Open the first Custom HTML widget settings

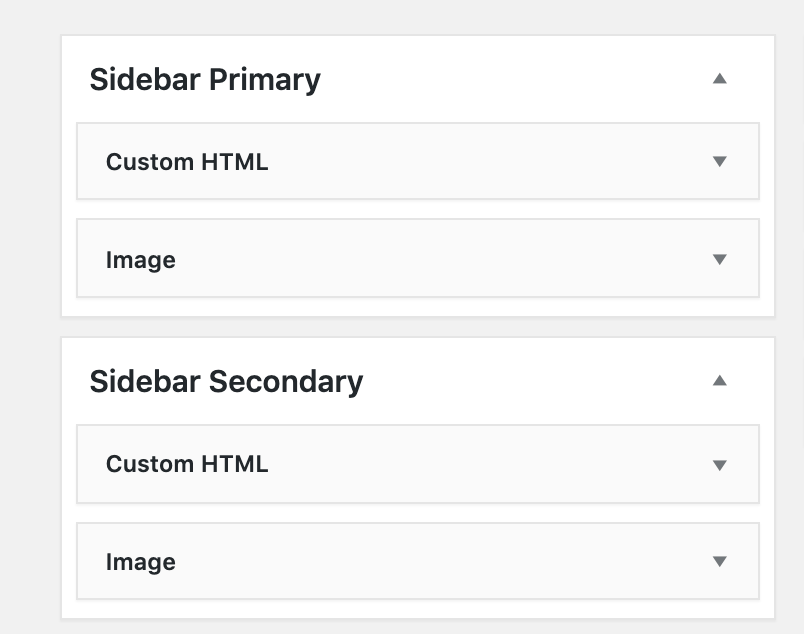186,161
